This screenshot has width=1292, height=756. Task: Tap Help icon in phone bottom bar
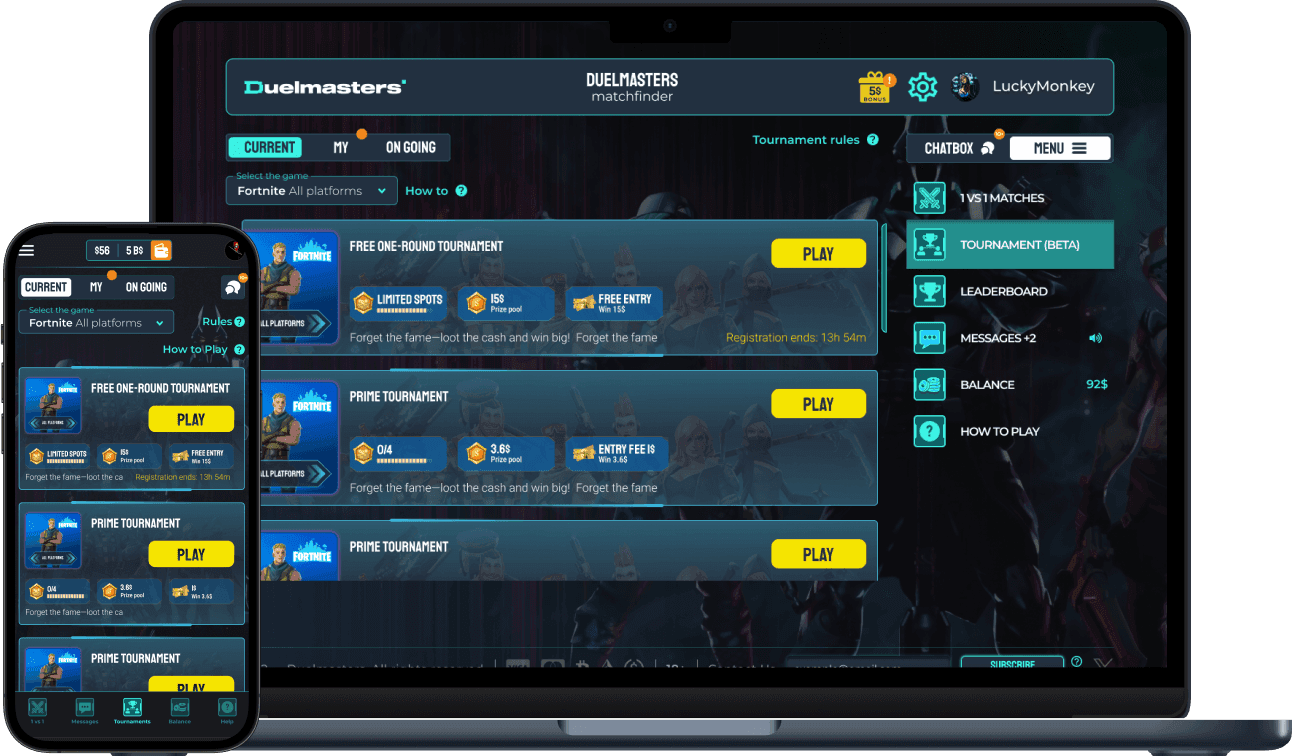[x=227, y=708]
